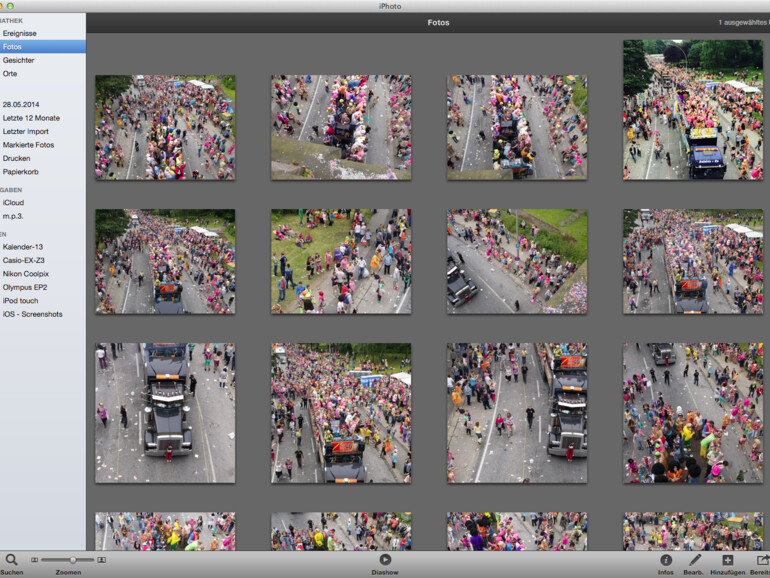Click the Suchen magnifier icon
This screenshot has width=770, height=578.
(11, 560)
